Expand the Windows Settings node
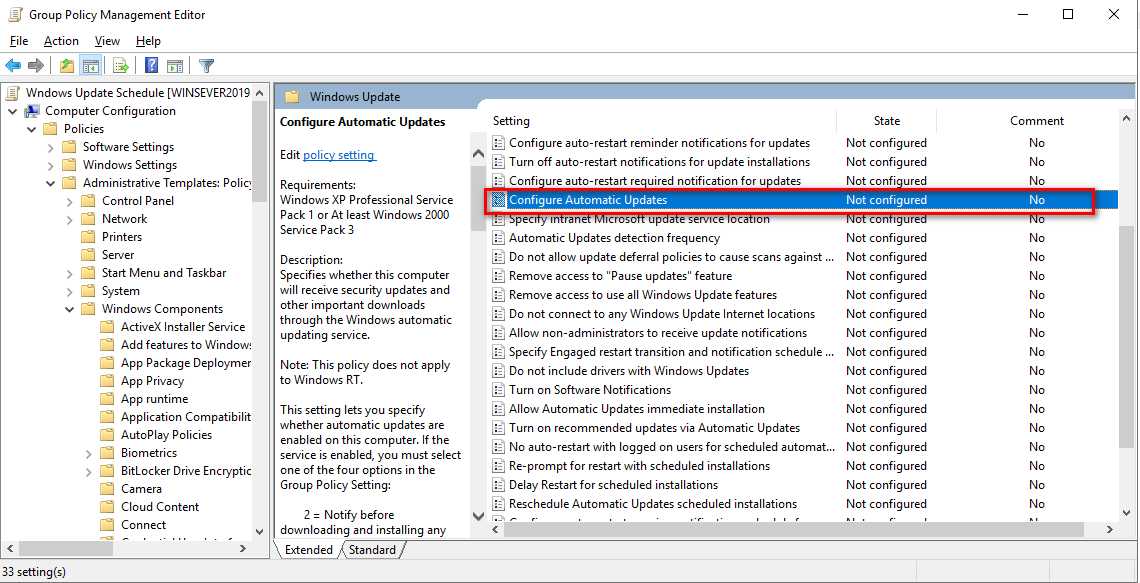Viewport: 1140px width, 583px height. pos(50,166)
